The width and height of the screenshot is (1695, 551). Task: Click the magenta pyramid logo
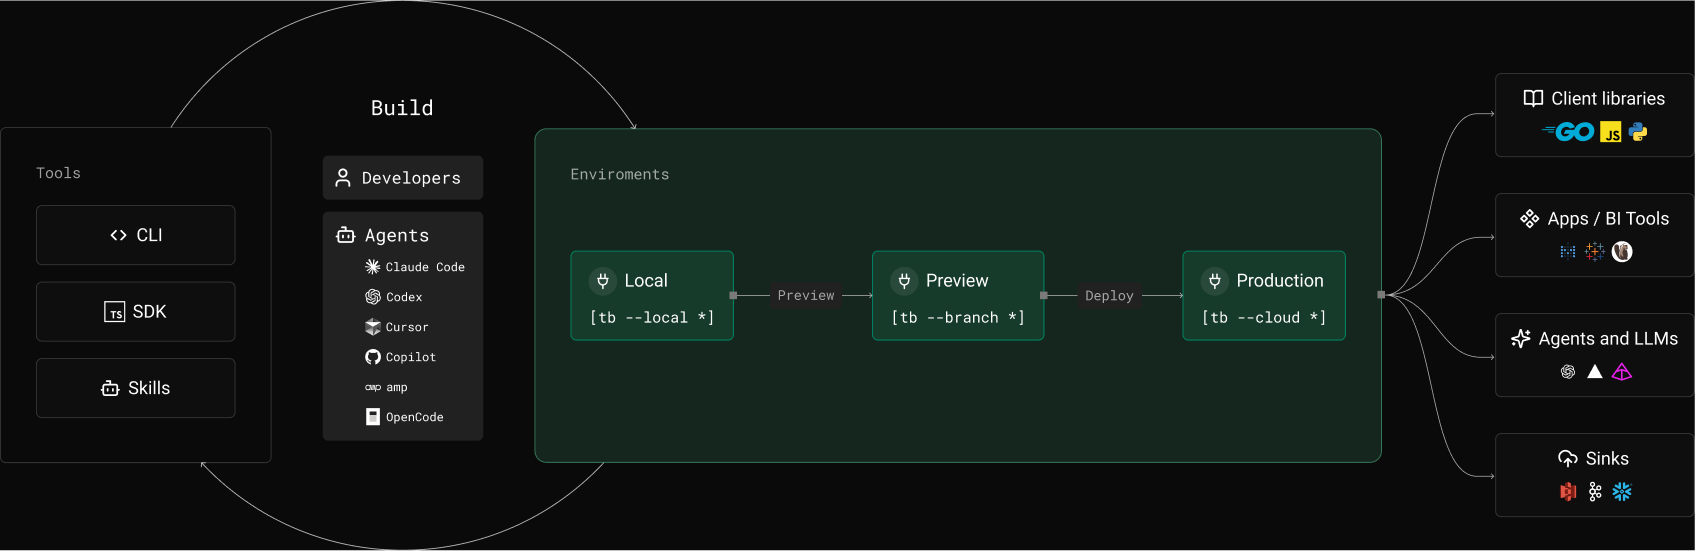1622,372
